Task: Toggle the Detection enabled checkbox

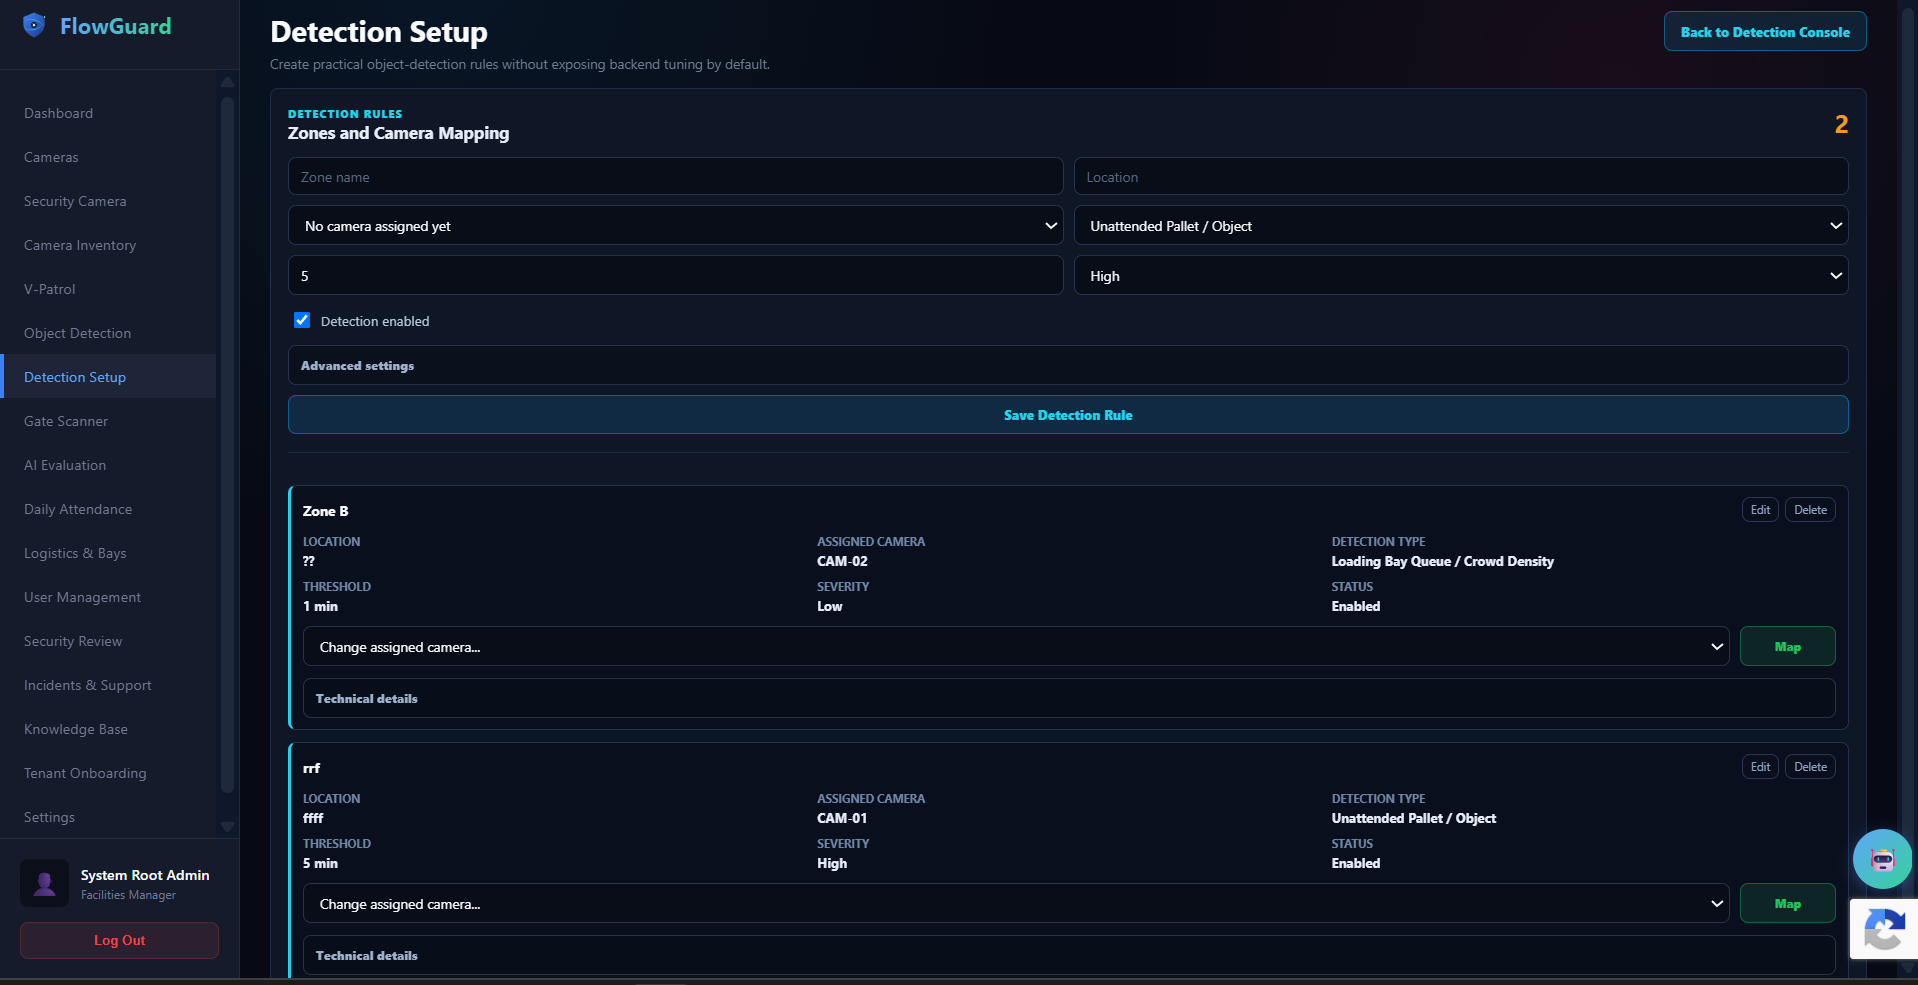Action: tap(302, 320)
